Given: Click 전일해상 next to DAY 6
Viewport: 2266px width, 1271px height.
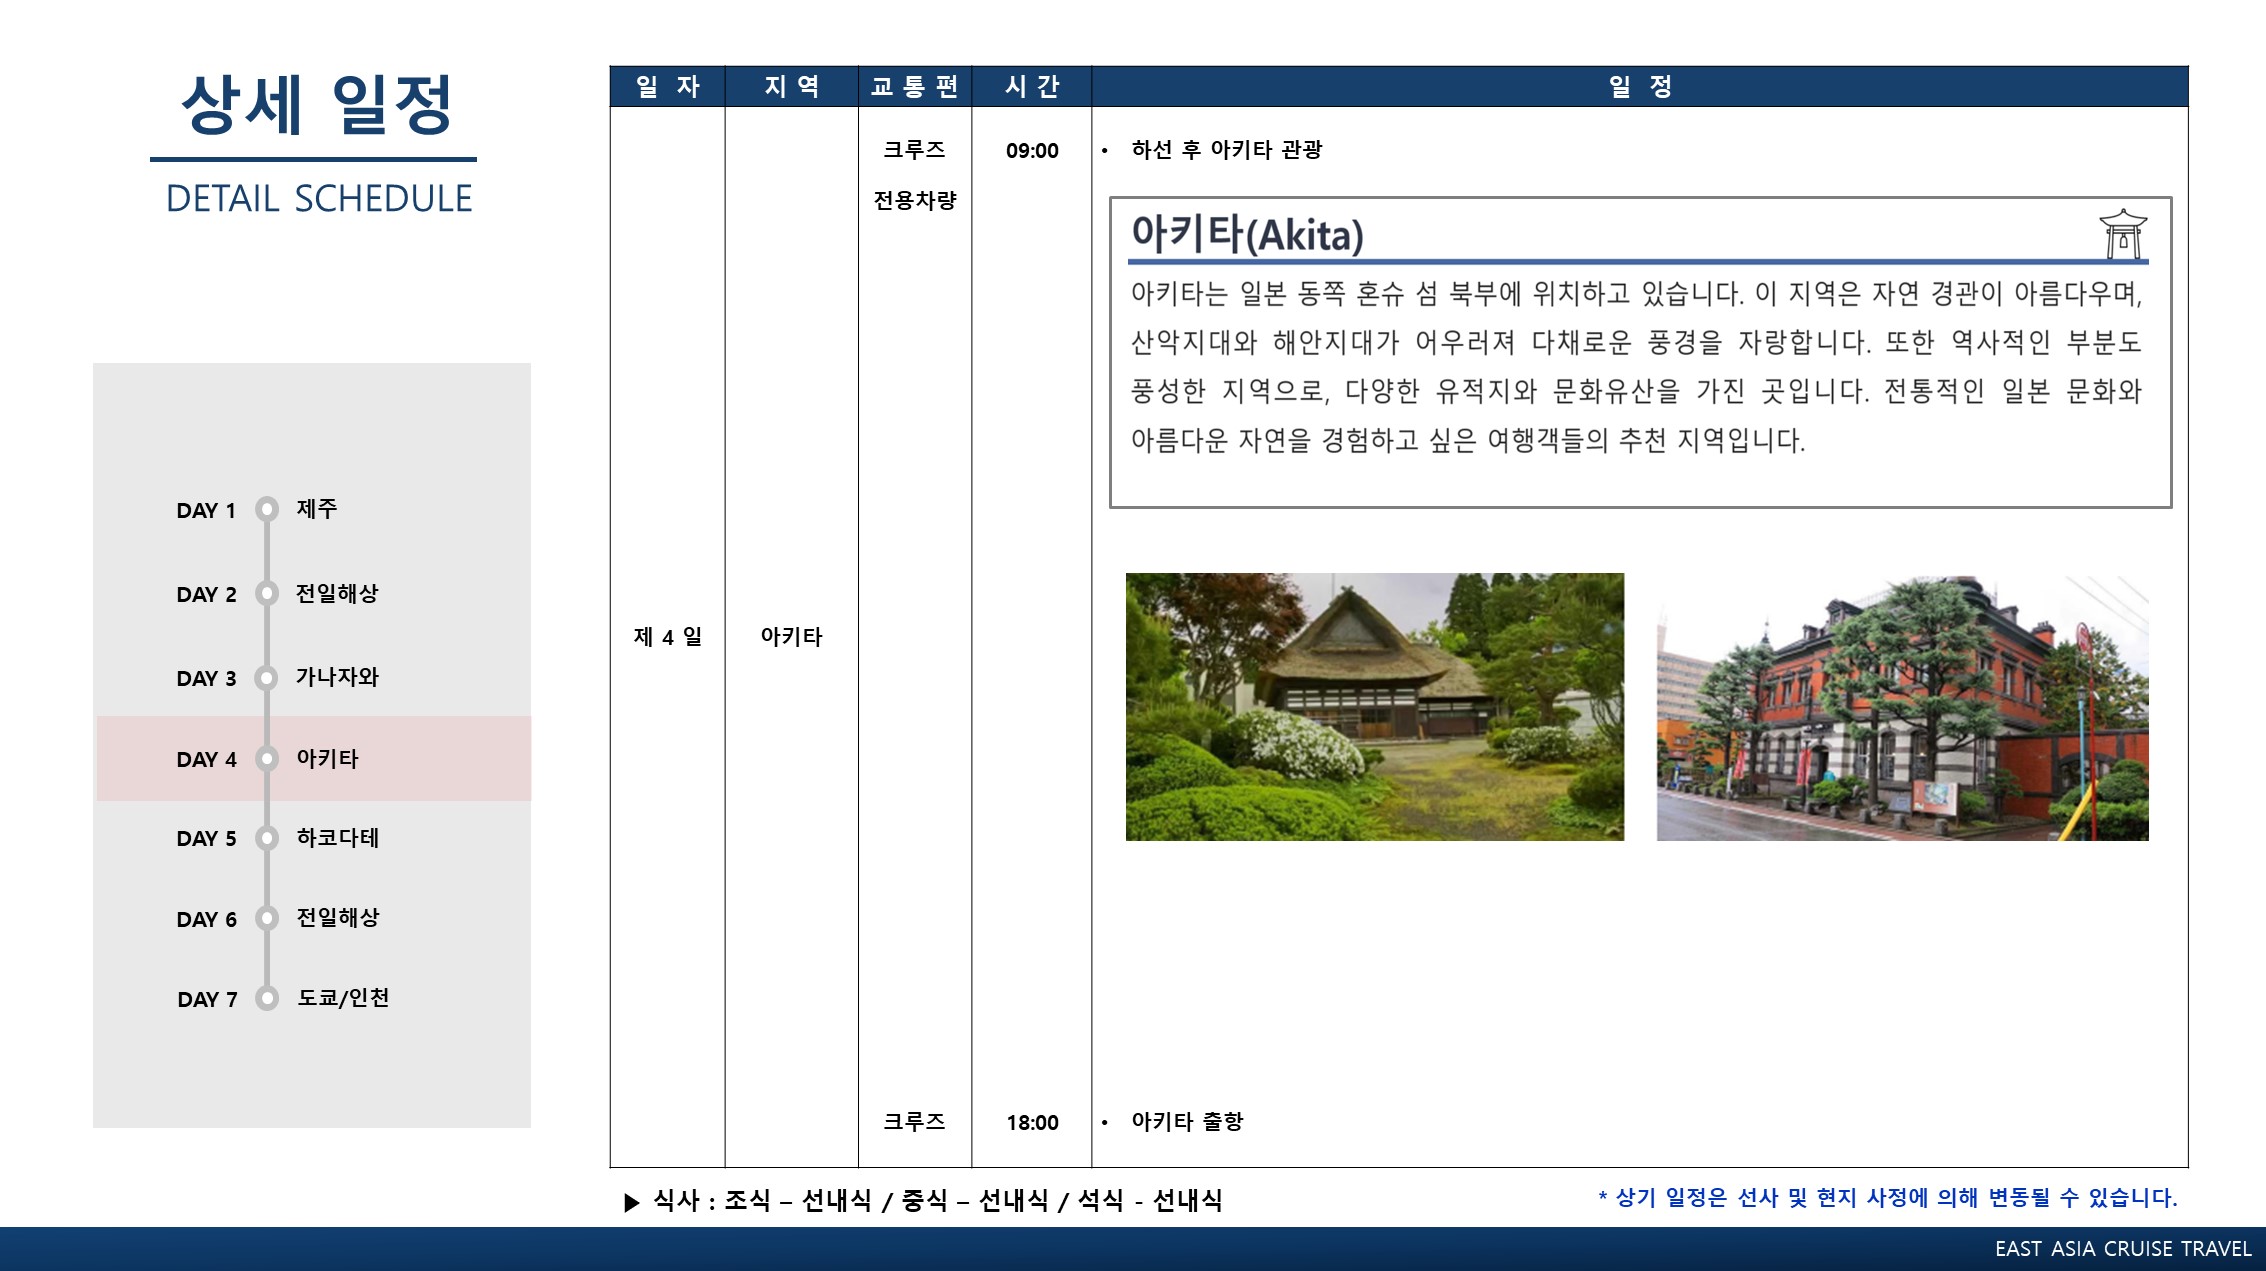Looking at the screenshot, I should (338, 917).
